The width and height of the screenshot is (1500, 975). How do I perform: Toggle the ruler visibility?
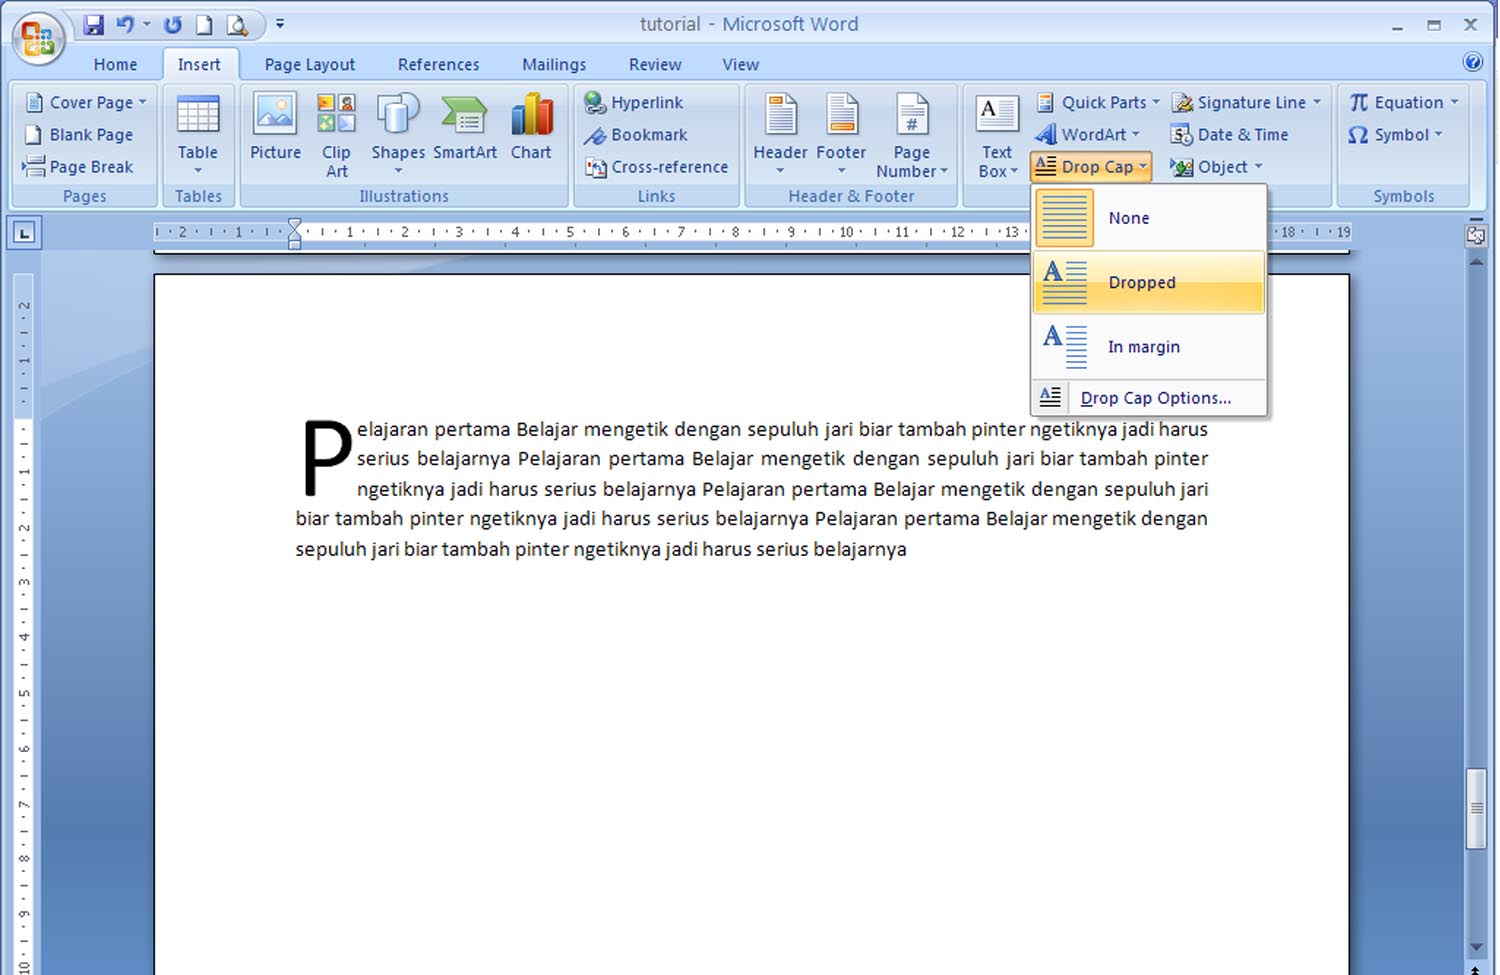(1478, 234)
